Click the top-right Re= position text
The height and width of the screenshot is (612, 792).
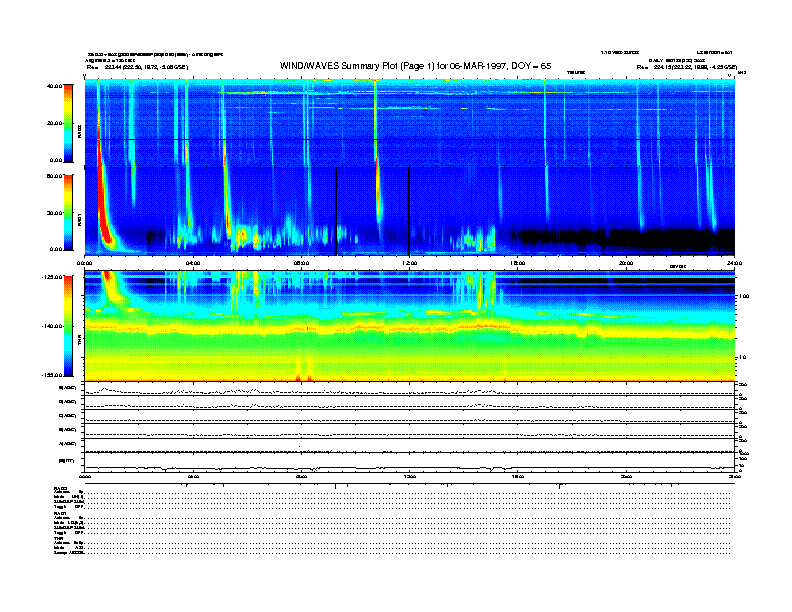(x=686, y=67)
